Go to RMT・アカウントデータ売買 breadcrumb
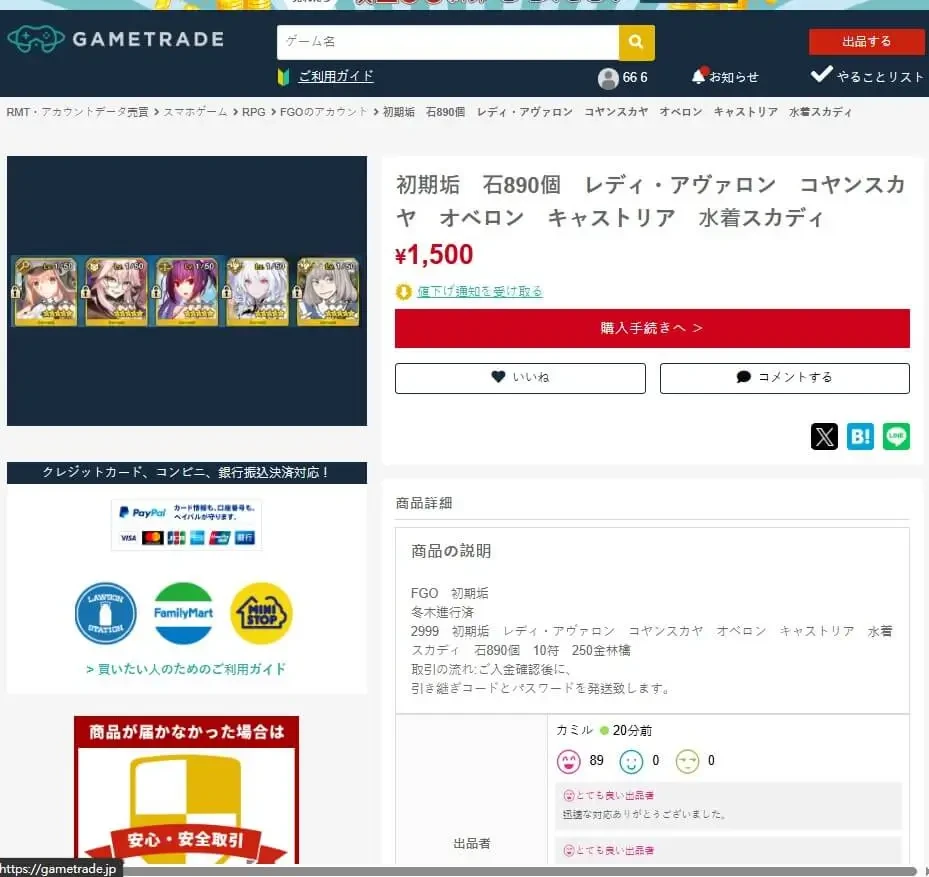Image resolution: width=929 pixels, height=877 pixels. pyautogui.click(x=78, y=112)
